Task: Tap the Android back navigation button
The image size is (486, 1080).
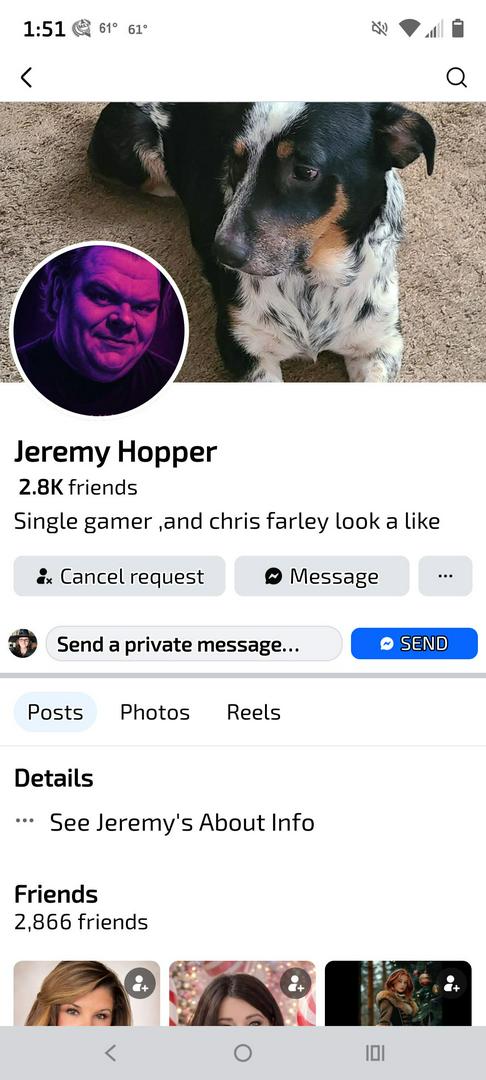Action: [110, 1052]
